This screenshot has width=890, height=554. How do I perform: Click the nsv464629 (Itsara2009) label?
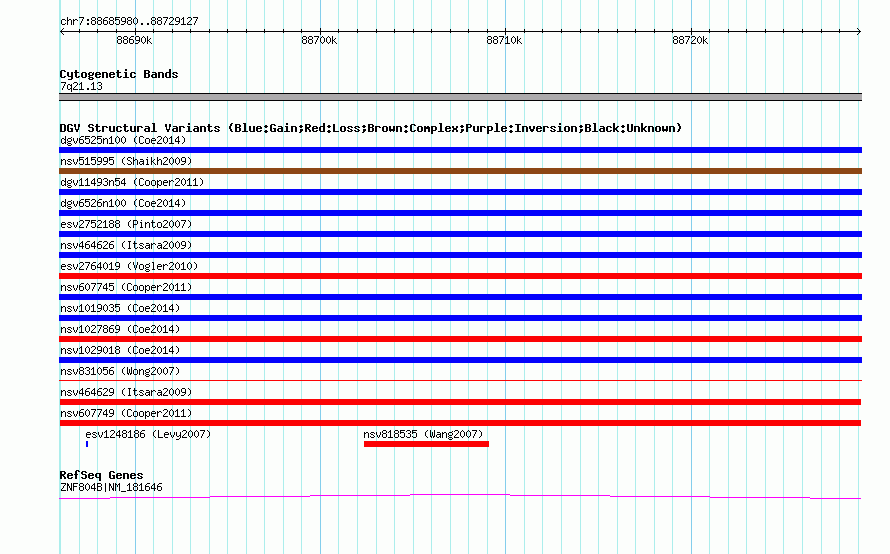[x=126, y=392]
